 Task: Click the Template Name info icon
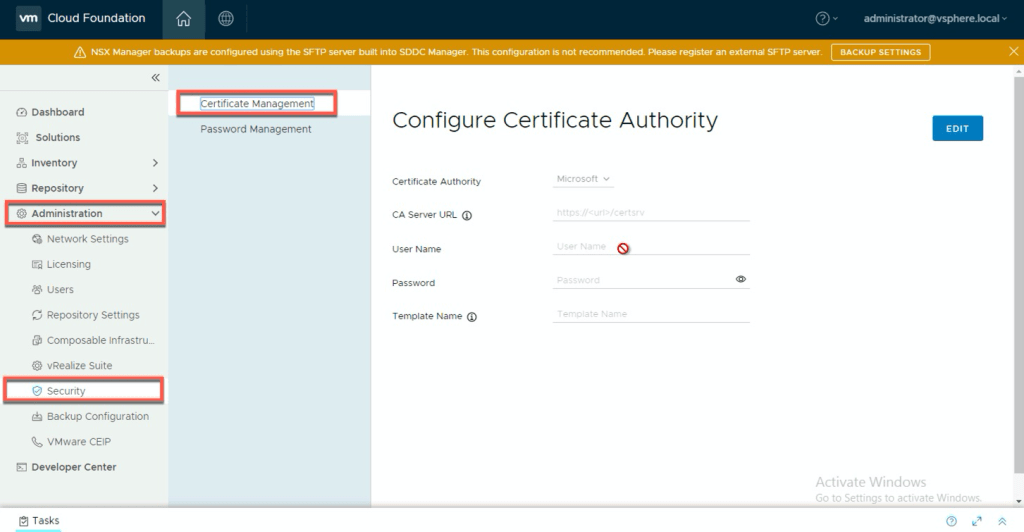pos(472,317)
